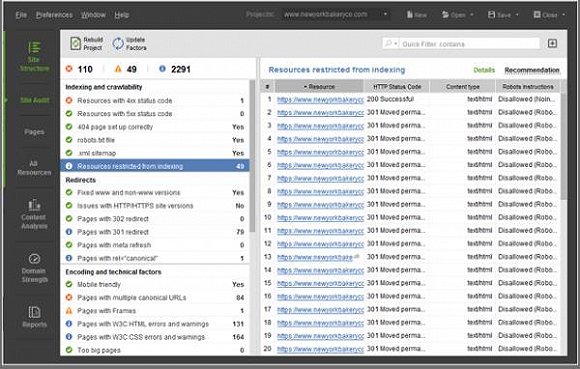Screen dimensions: 580x369
Task: Open the Content Analysis sidebar icon
Action: 34,205
